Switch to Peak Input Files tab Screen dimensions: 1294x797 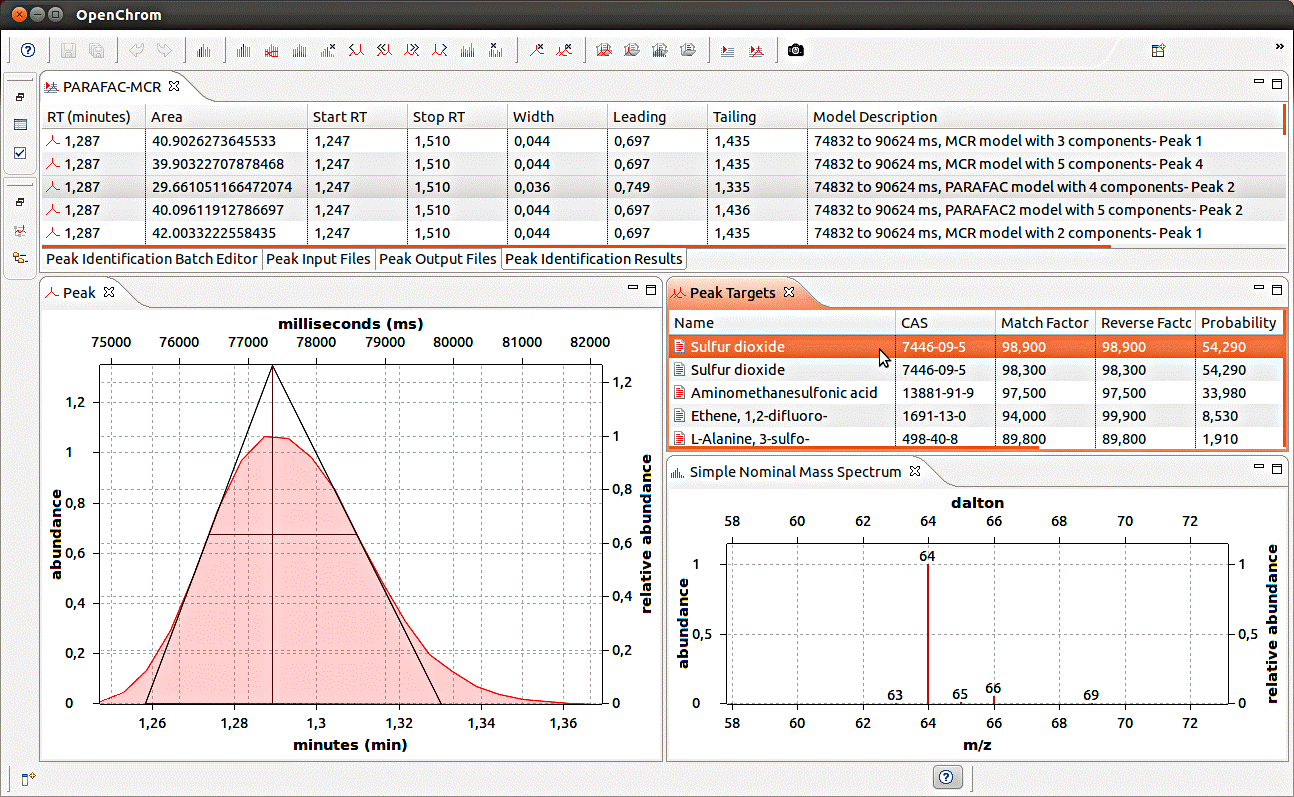pos(318,259)
